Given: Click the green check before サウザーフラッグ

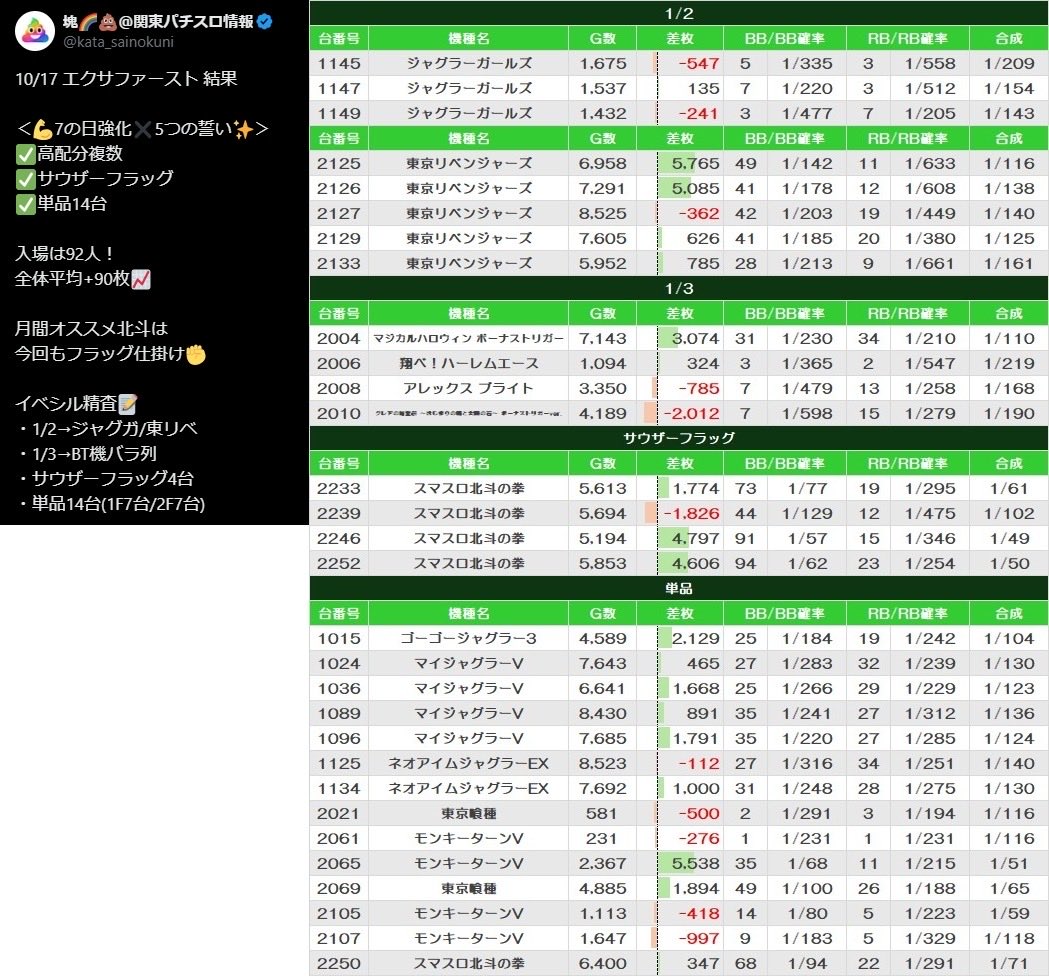Looking at the screenshot, I should 25,179.
